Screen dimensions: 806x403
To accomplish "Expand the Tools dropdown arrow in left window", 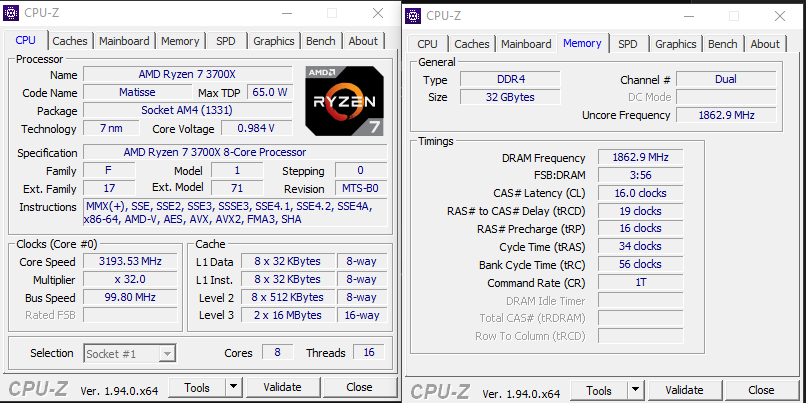I will 233,387.
